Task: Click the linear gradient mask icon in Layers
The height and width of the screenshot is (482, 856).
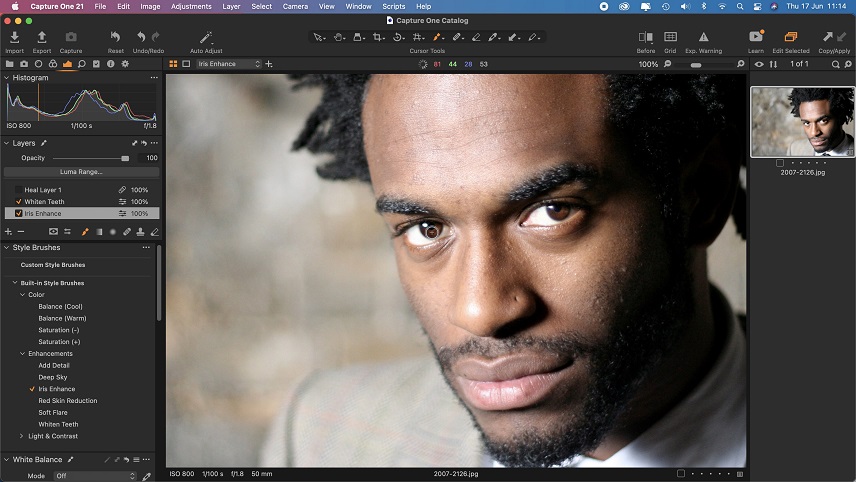Action: coord(99,232)
